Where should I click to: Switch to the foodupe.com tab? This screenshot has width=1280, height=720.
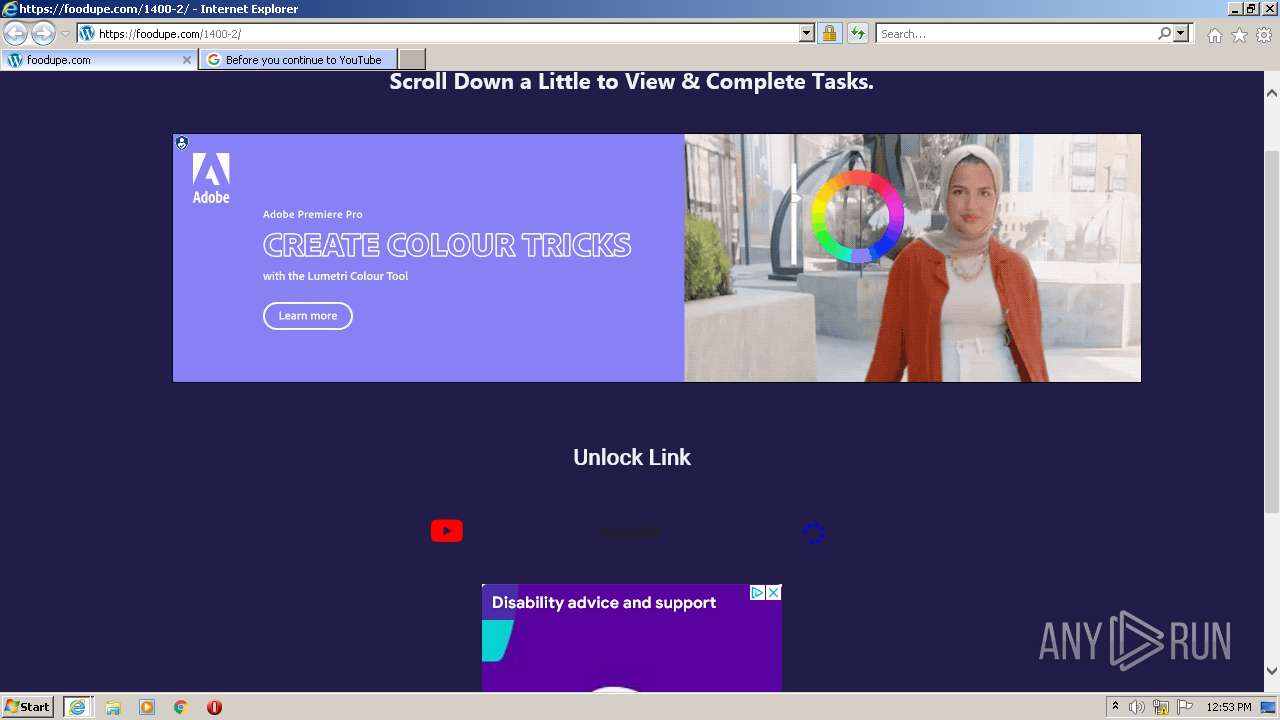click(98, 60)
